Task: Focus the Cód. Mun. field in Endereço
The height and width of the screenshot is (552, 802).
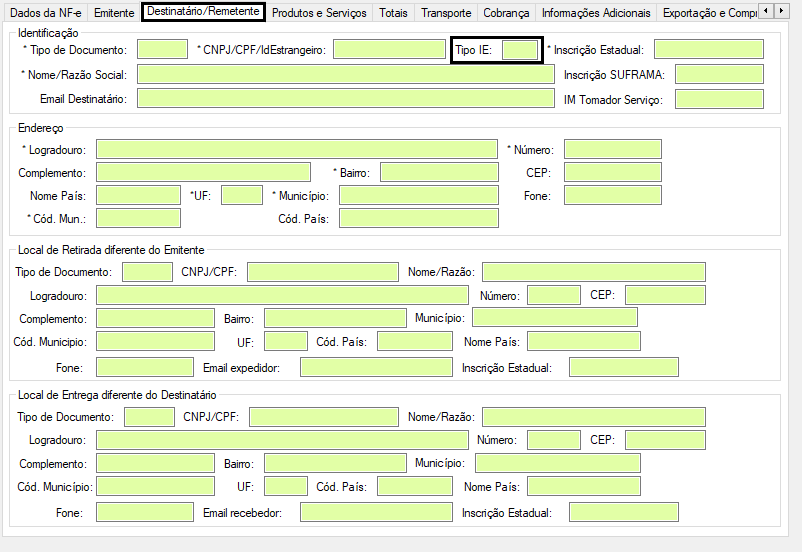Action: [x=138, y=218]
